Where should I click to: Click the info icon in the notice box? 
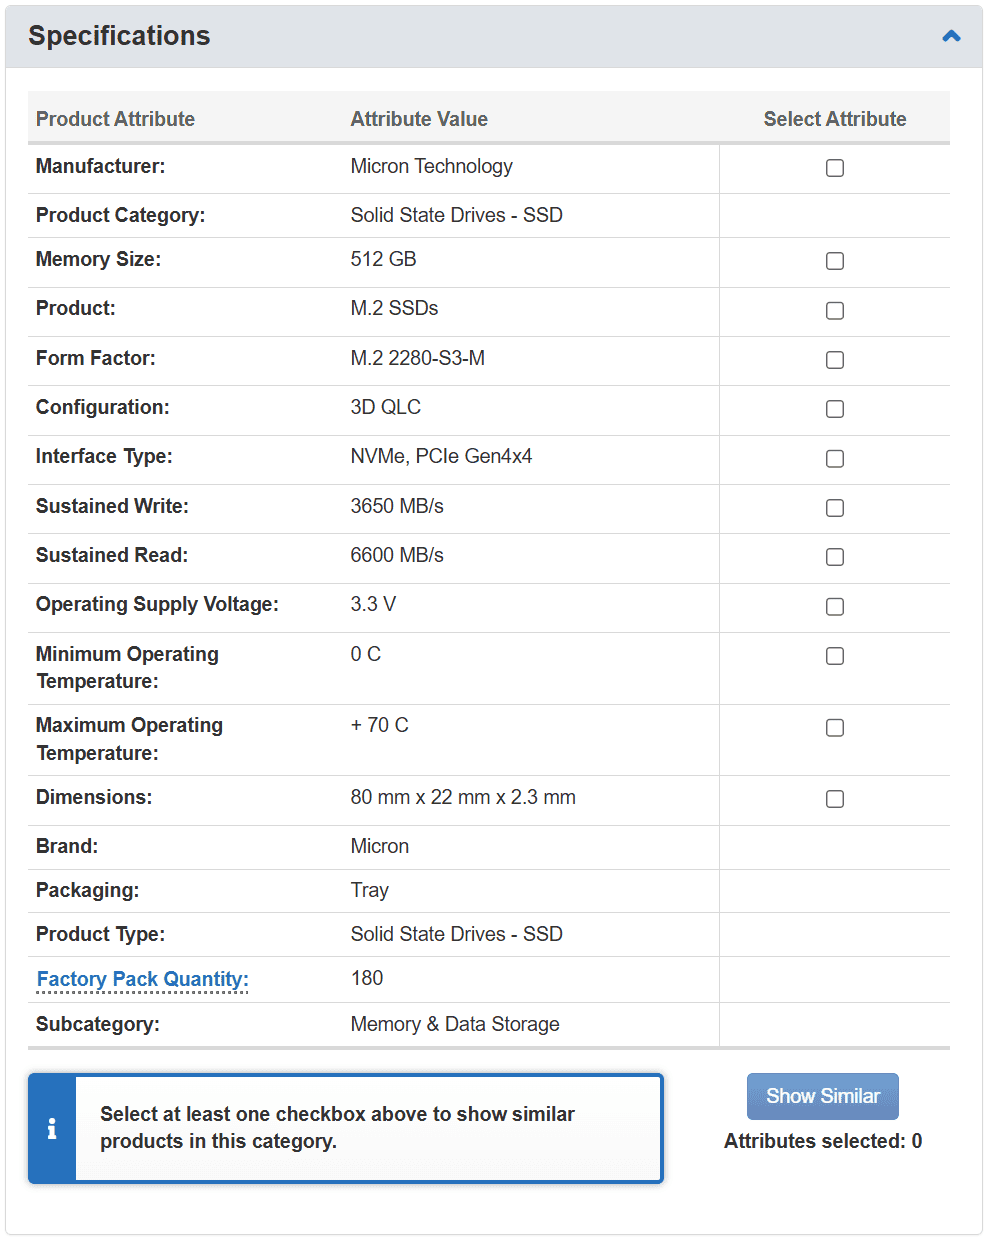click(52, 1128)
